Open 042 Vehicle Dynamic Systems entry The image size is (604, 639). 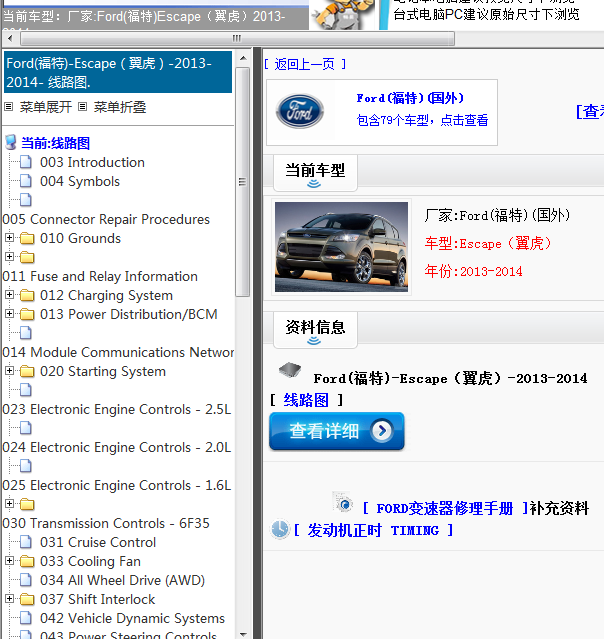(132, 618)
